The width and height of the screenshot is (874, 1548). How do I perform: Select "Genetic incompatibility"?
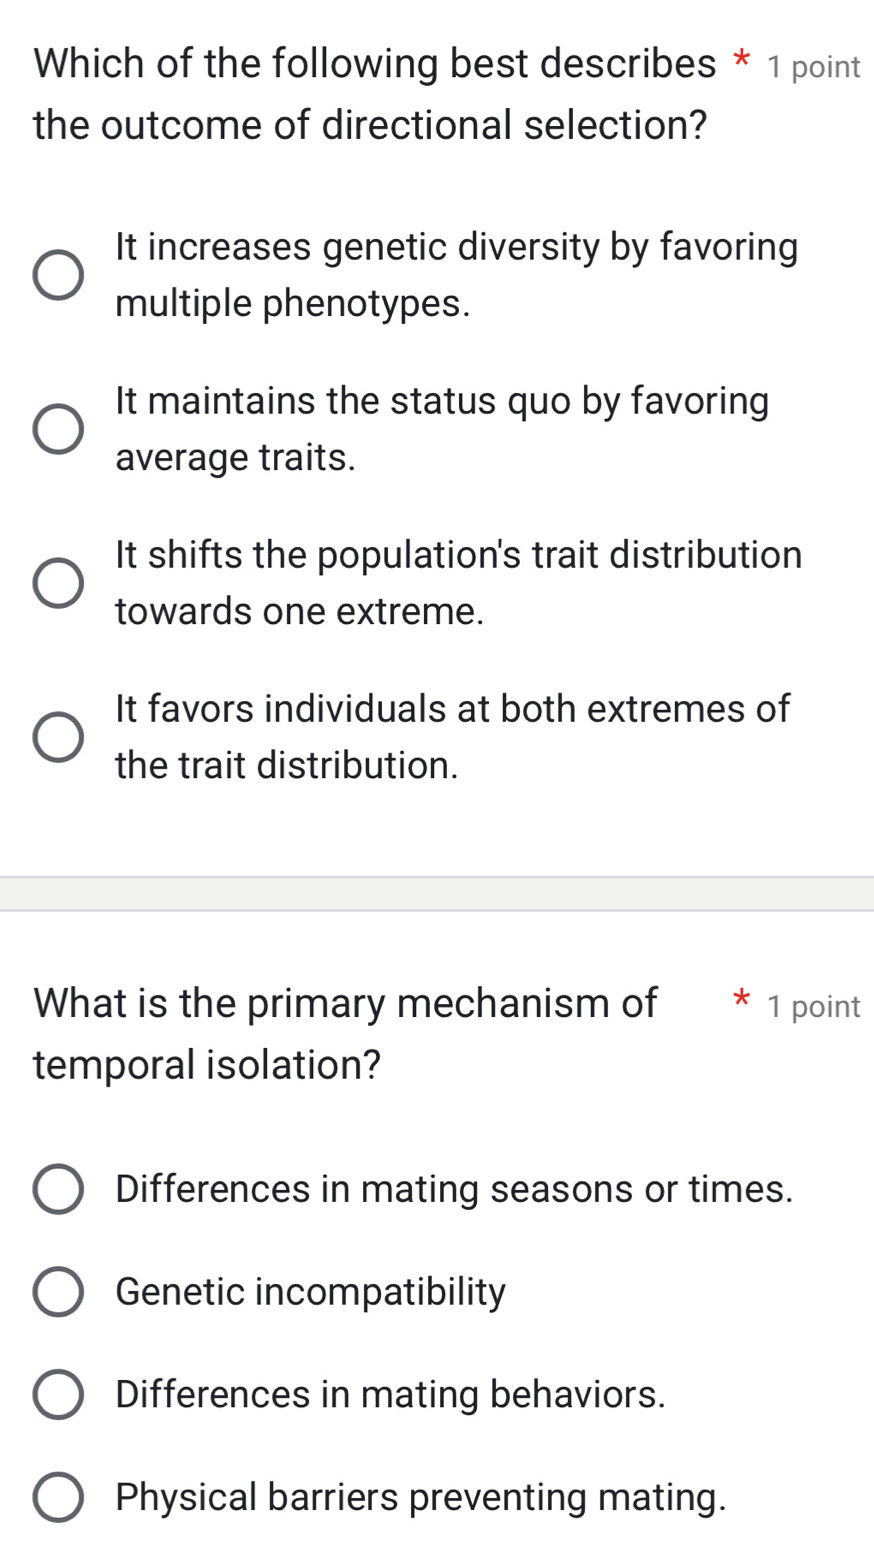click(57, 1292)
